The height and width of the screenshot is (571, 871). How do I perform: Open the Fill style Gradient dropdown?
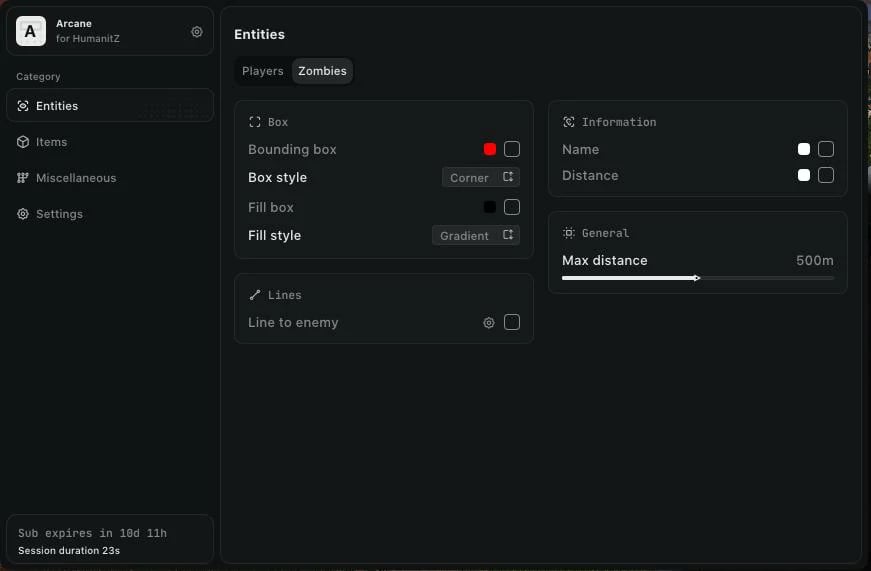[475, 236]
